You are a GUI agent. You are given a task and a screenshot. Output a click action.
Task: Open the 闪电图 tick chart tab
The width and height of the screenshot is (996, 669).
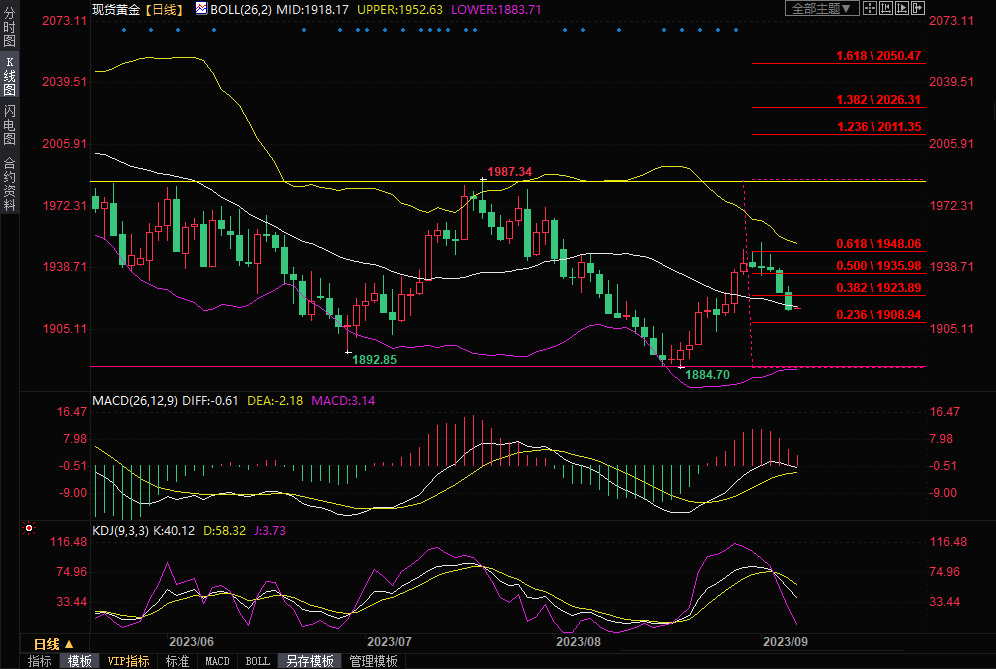pyautogui.click(x=9, y=124)
